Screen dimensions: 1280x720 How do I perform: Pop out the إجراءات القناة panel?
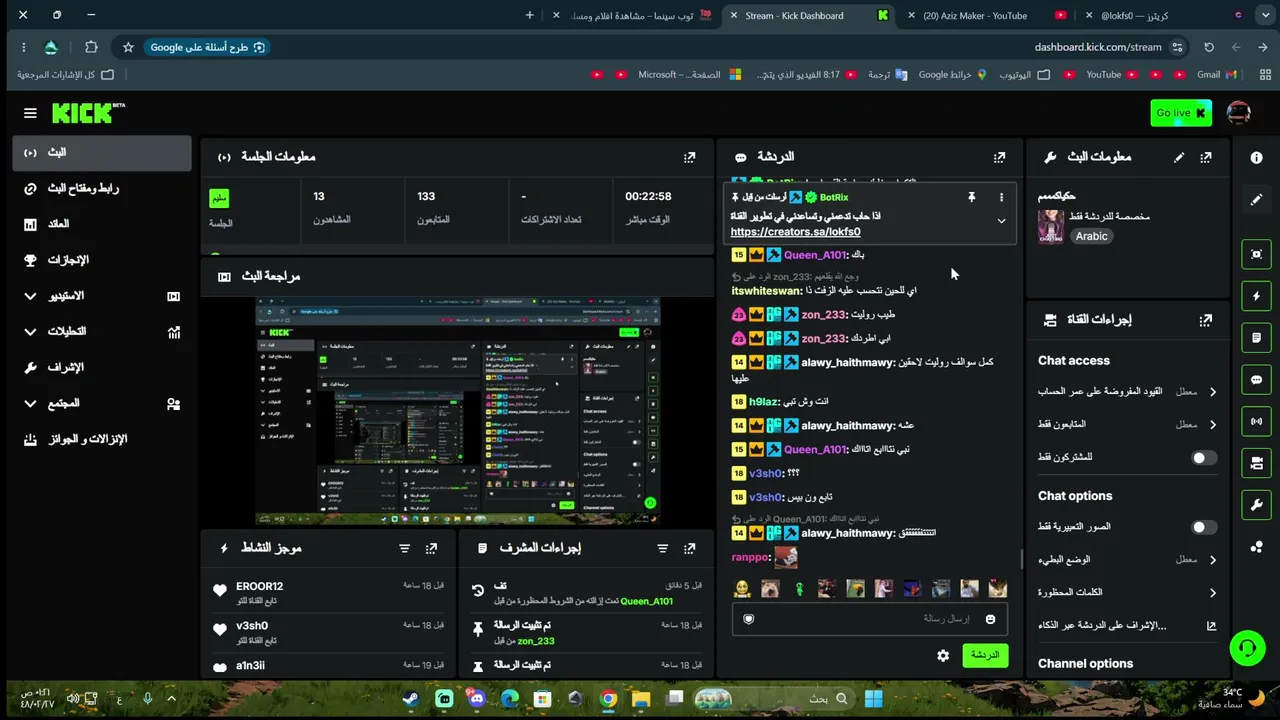[1205, 320]
